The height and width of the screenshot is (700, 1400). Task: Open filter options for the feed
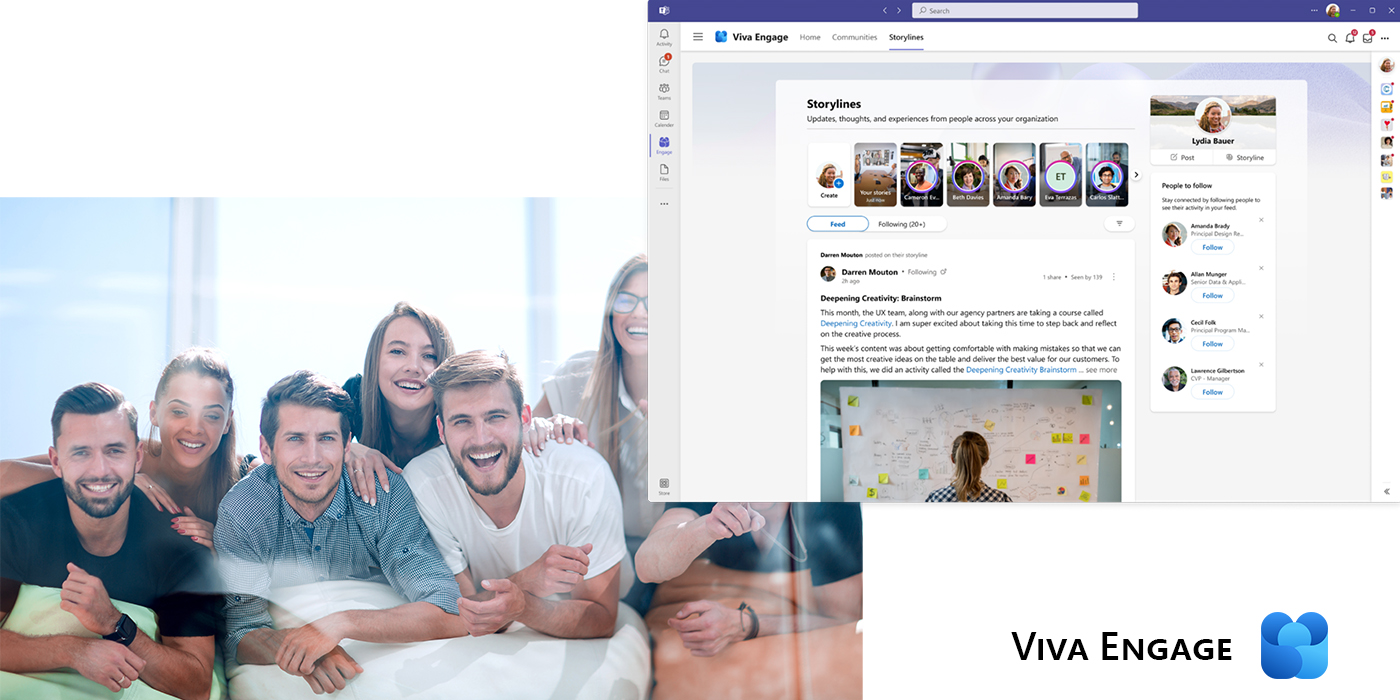click(1119, 224)
